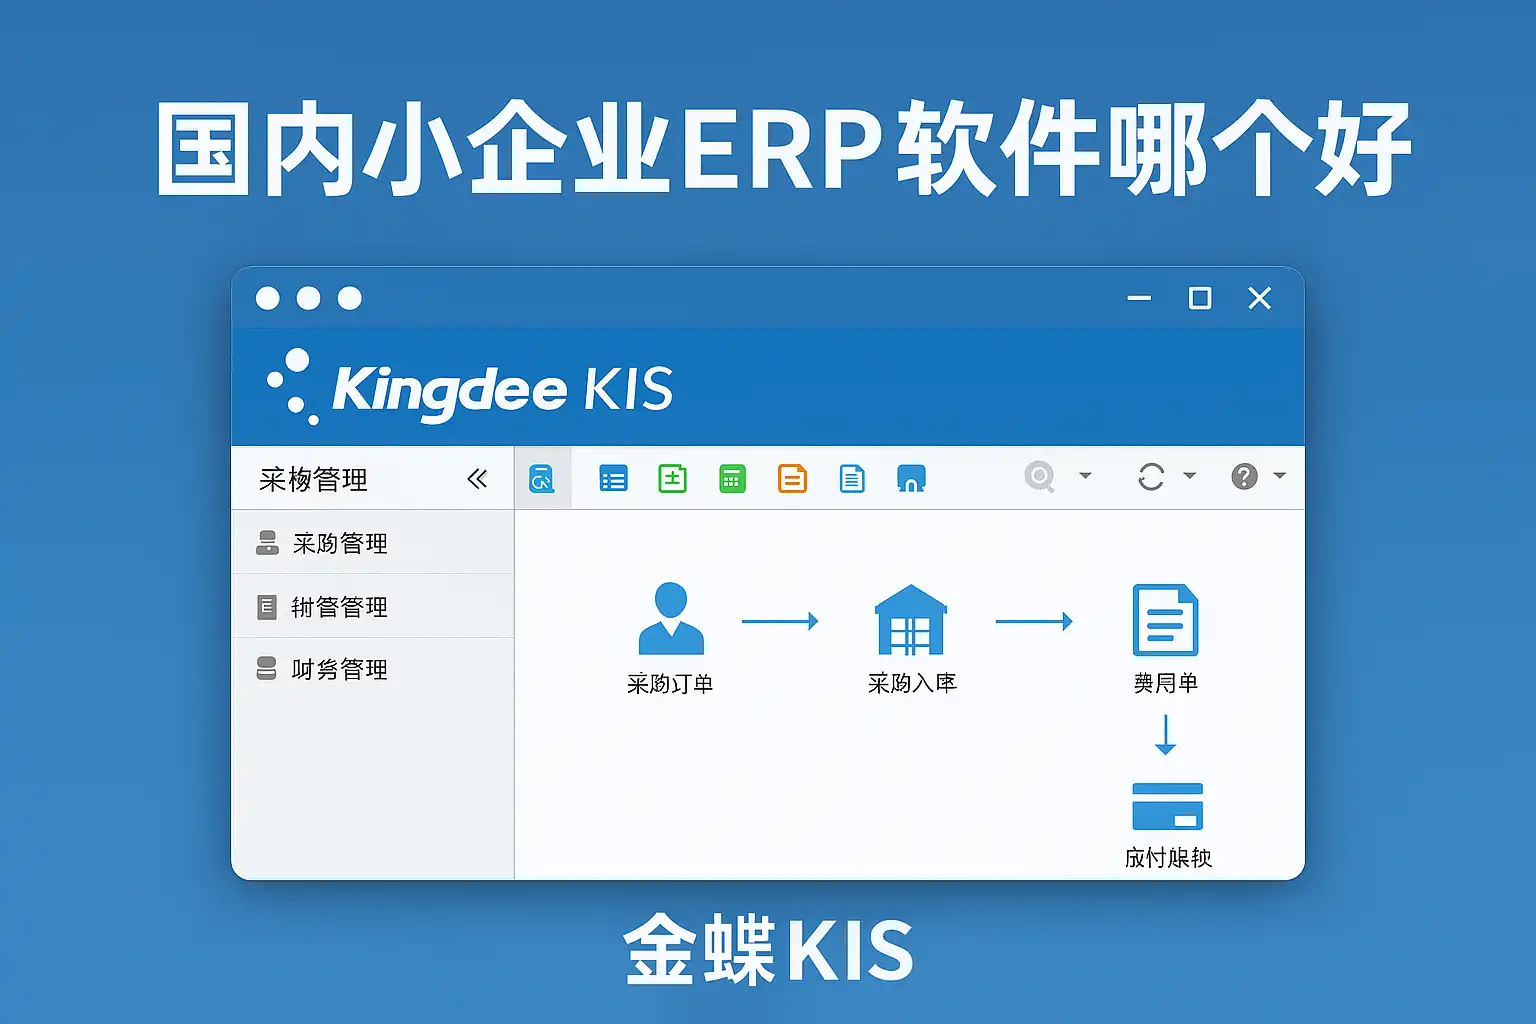This screenshot has width=1536, height=1024.
Task: Click the gray magnifier search icon
Action: coord(1040,476)
